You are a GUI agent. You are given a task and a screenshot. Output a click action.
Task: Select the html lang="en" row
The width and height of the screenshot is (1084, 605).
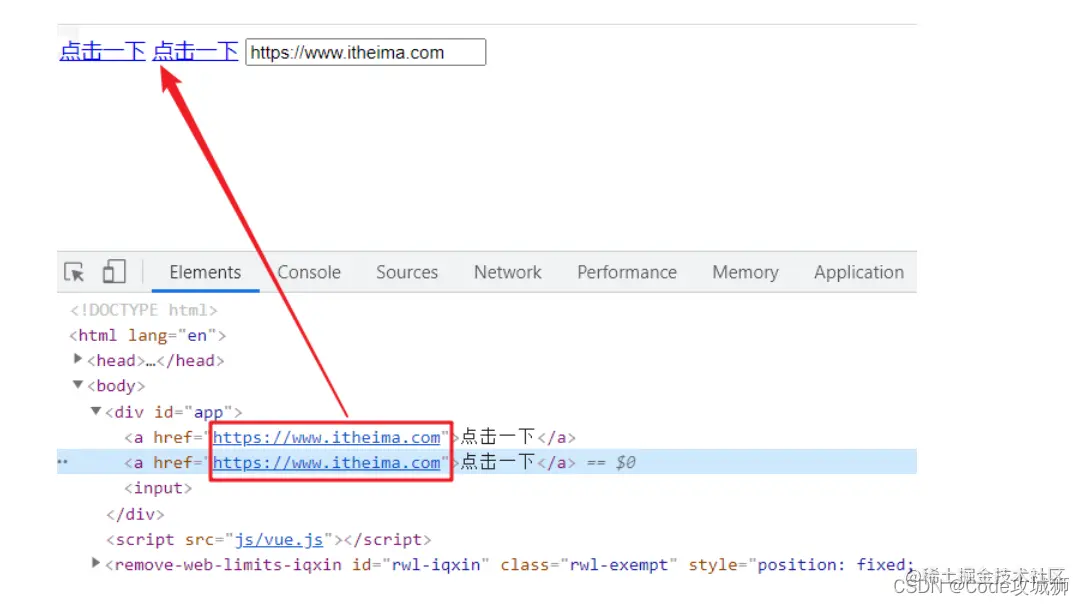(x=147, y=335)
